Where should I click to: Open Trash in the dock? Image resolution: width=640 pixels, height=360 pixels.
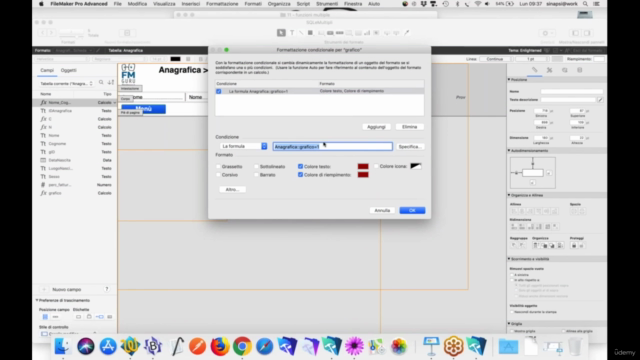click(575, 346)
